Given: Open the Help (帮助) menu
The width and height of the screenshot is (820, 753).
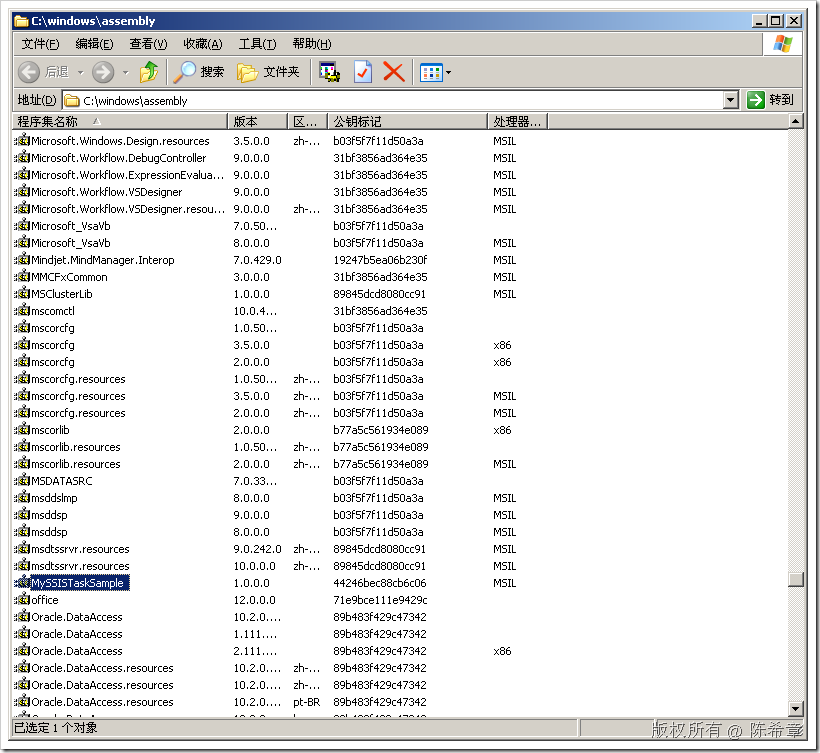Looking at the screenshot, I should pos(312,44).
